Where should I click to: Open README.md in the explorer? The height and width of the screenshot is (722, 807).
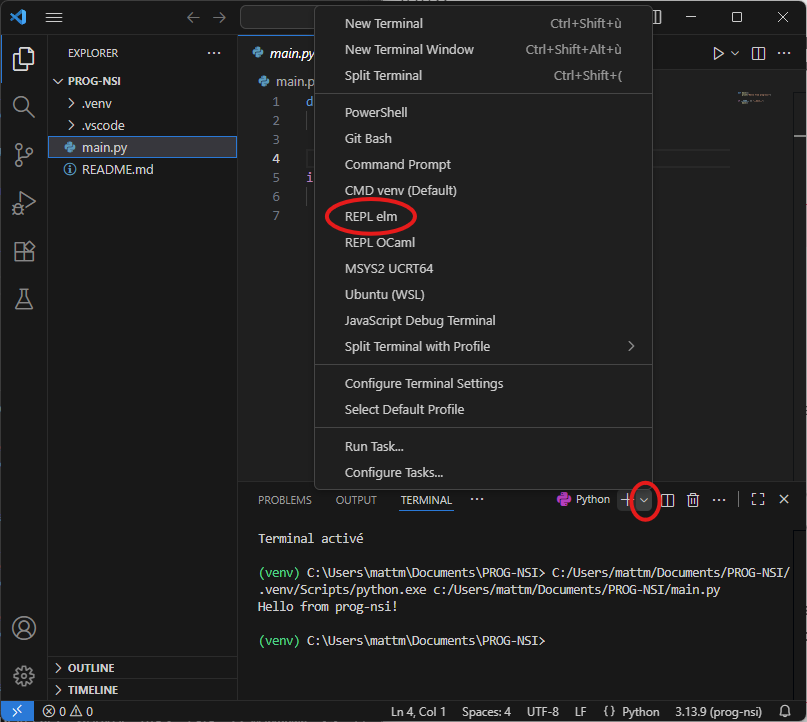pos(117,169)
